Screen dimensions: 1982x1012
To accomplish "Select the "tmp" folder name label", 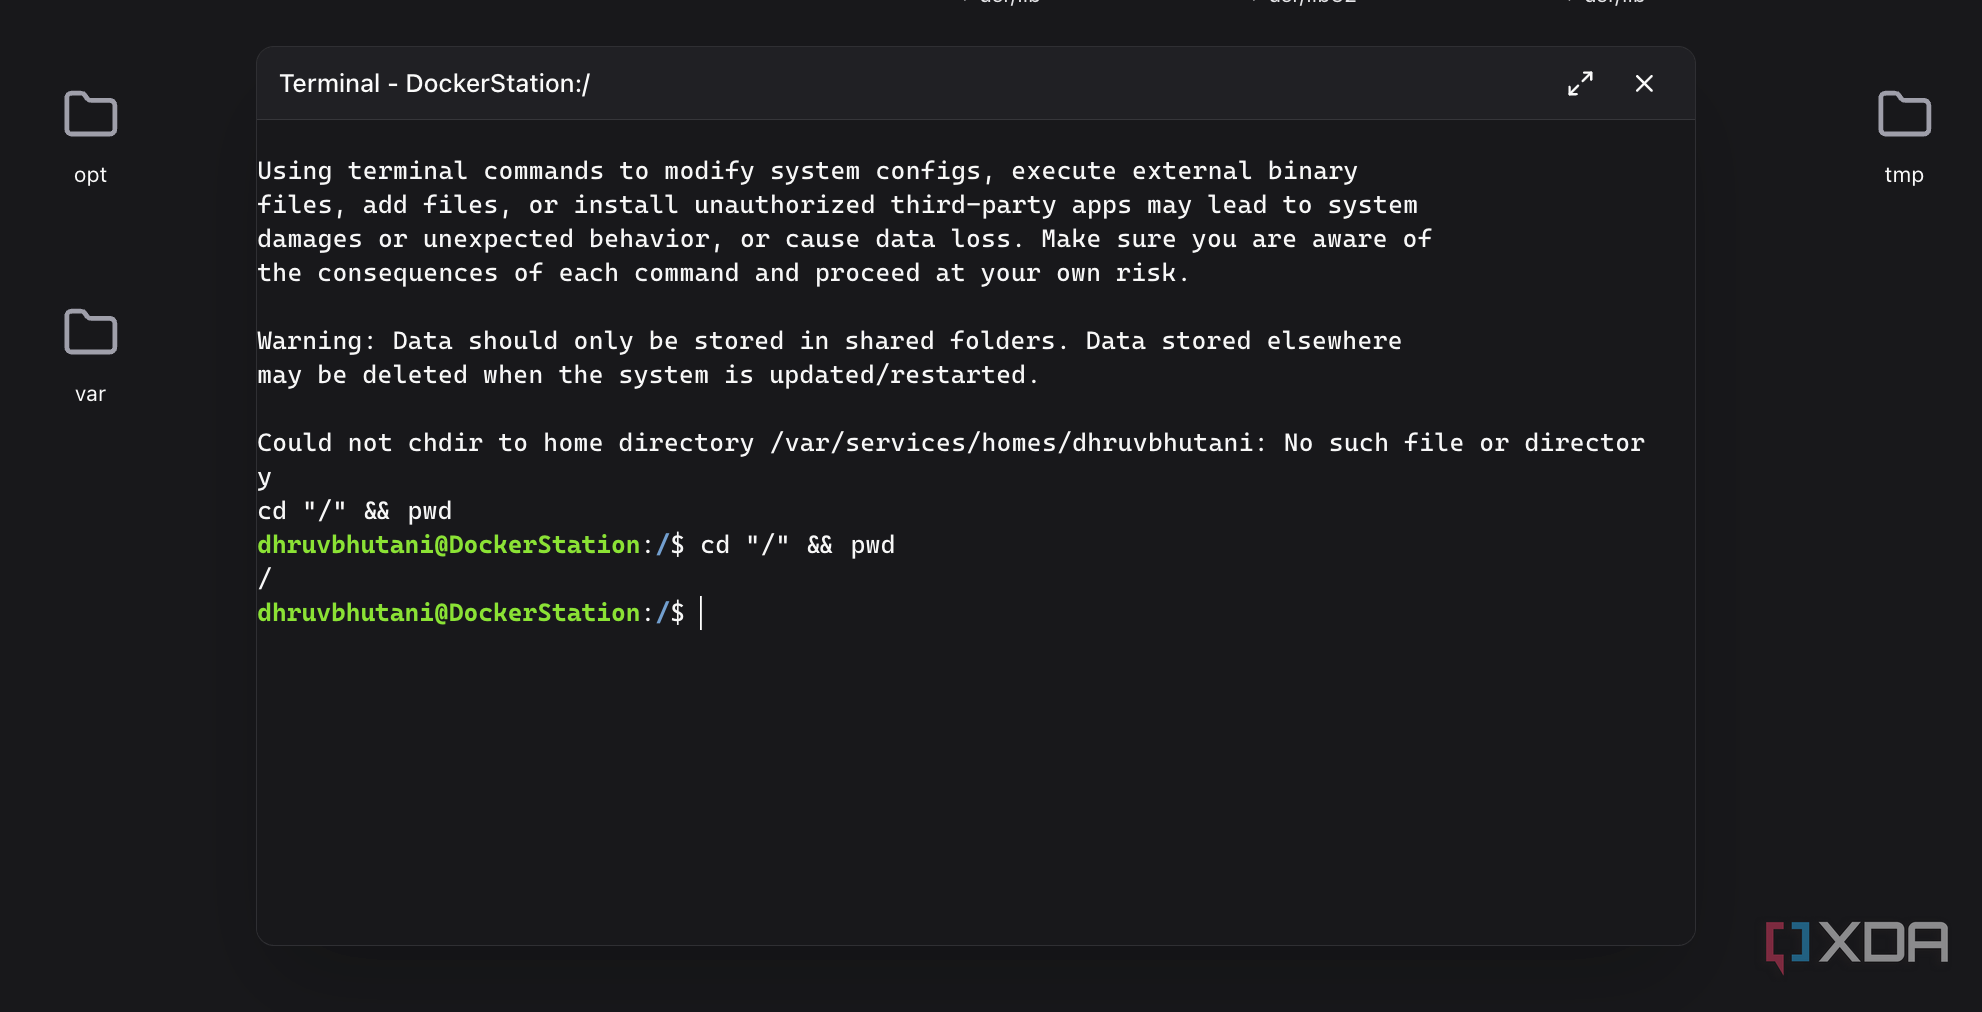I will coord(1904,175).
